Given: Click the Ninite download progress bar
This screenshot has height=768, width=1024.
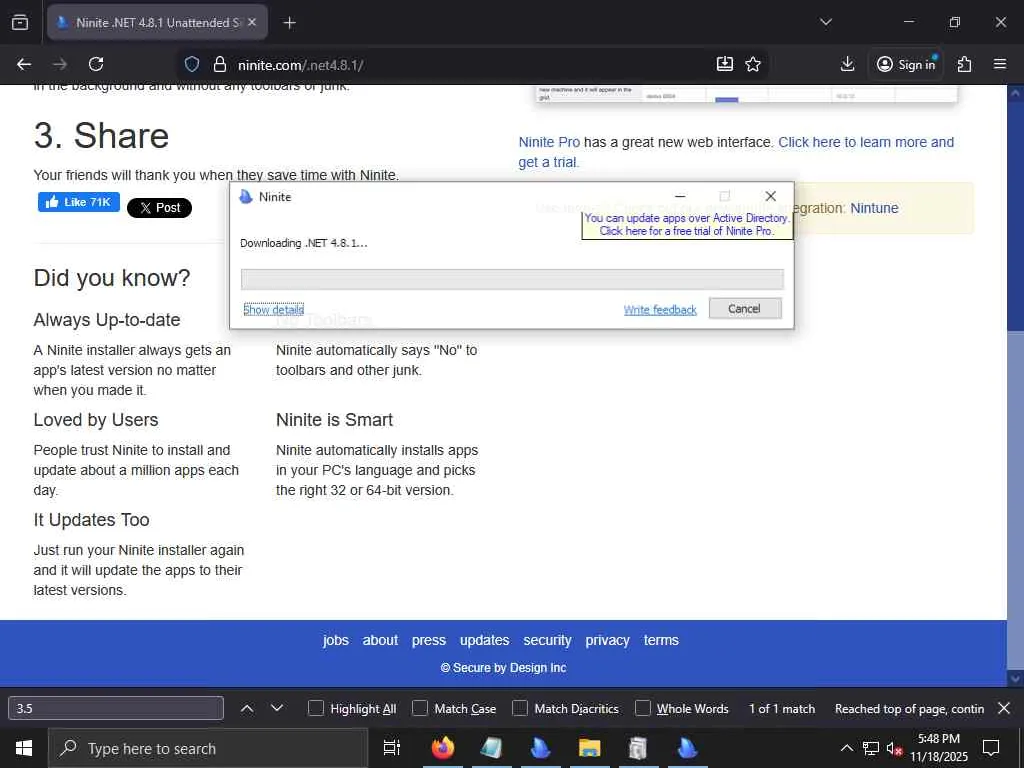Looking at the screenshot, I should [x=512, y=279].
